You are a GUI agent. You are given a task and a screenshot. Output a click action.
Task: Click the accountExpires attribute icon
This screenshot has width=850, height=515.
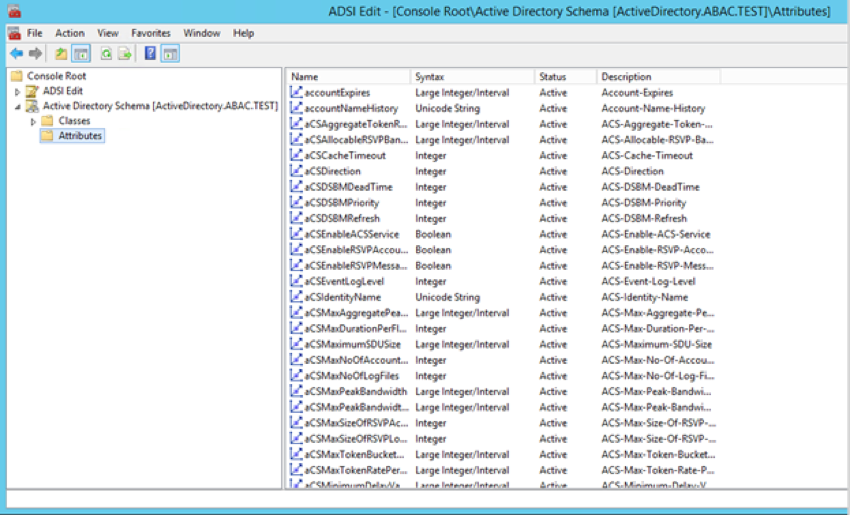coord(297,92)
